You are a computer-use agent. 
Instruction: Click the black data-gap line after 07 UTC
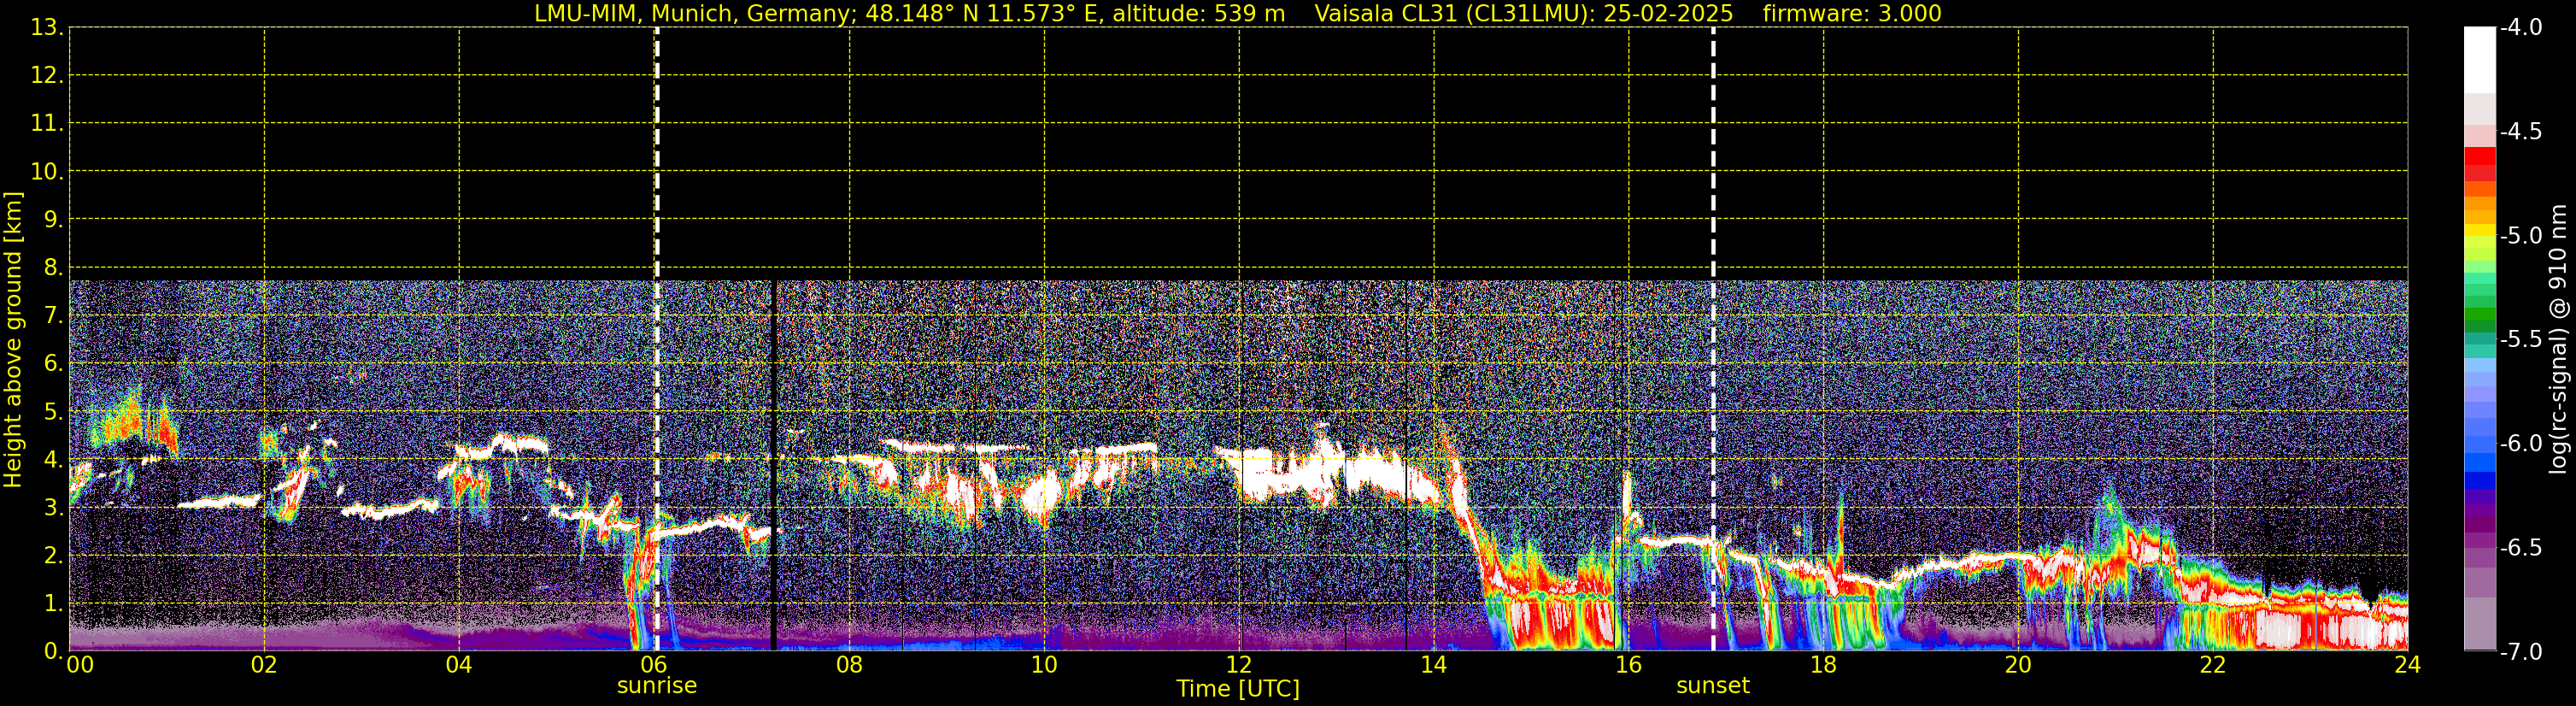coord(774,465)
